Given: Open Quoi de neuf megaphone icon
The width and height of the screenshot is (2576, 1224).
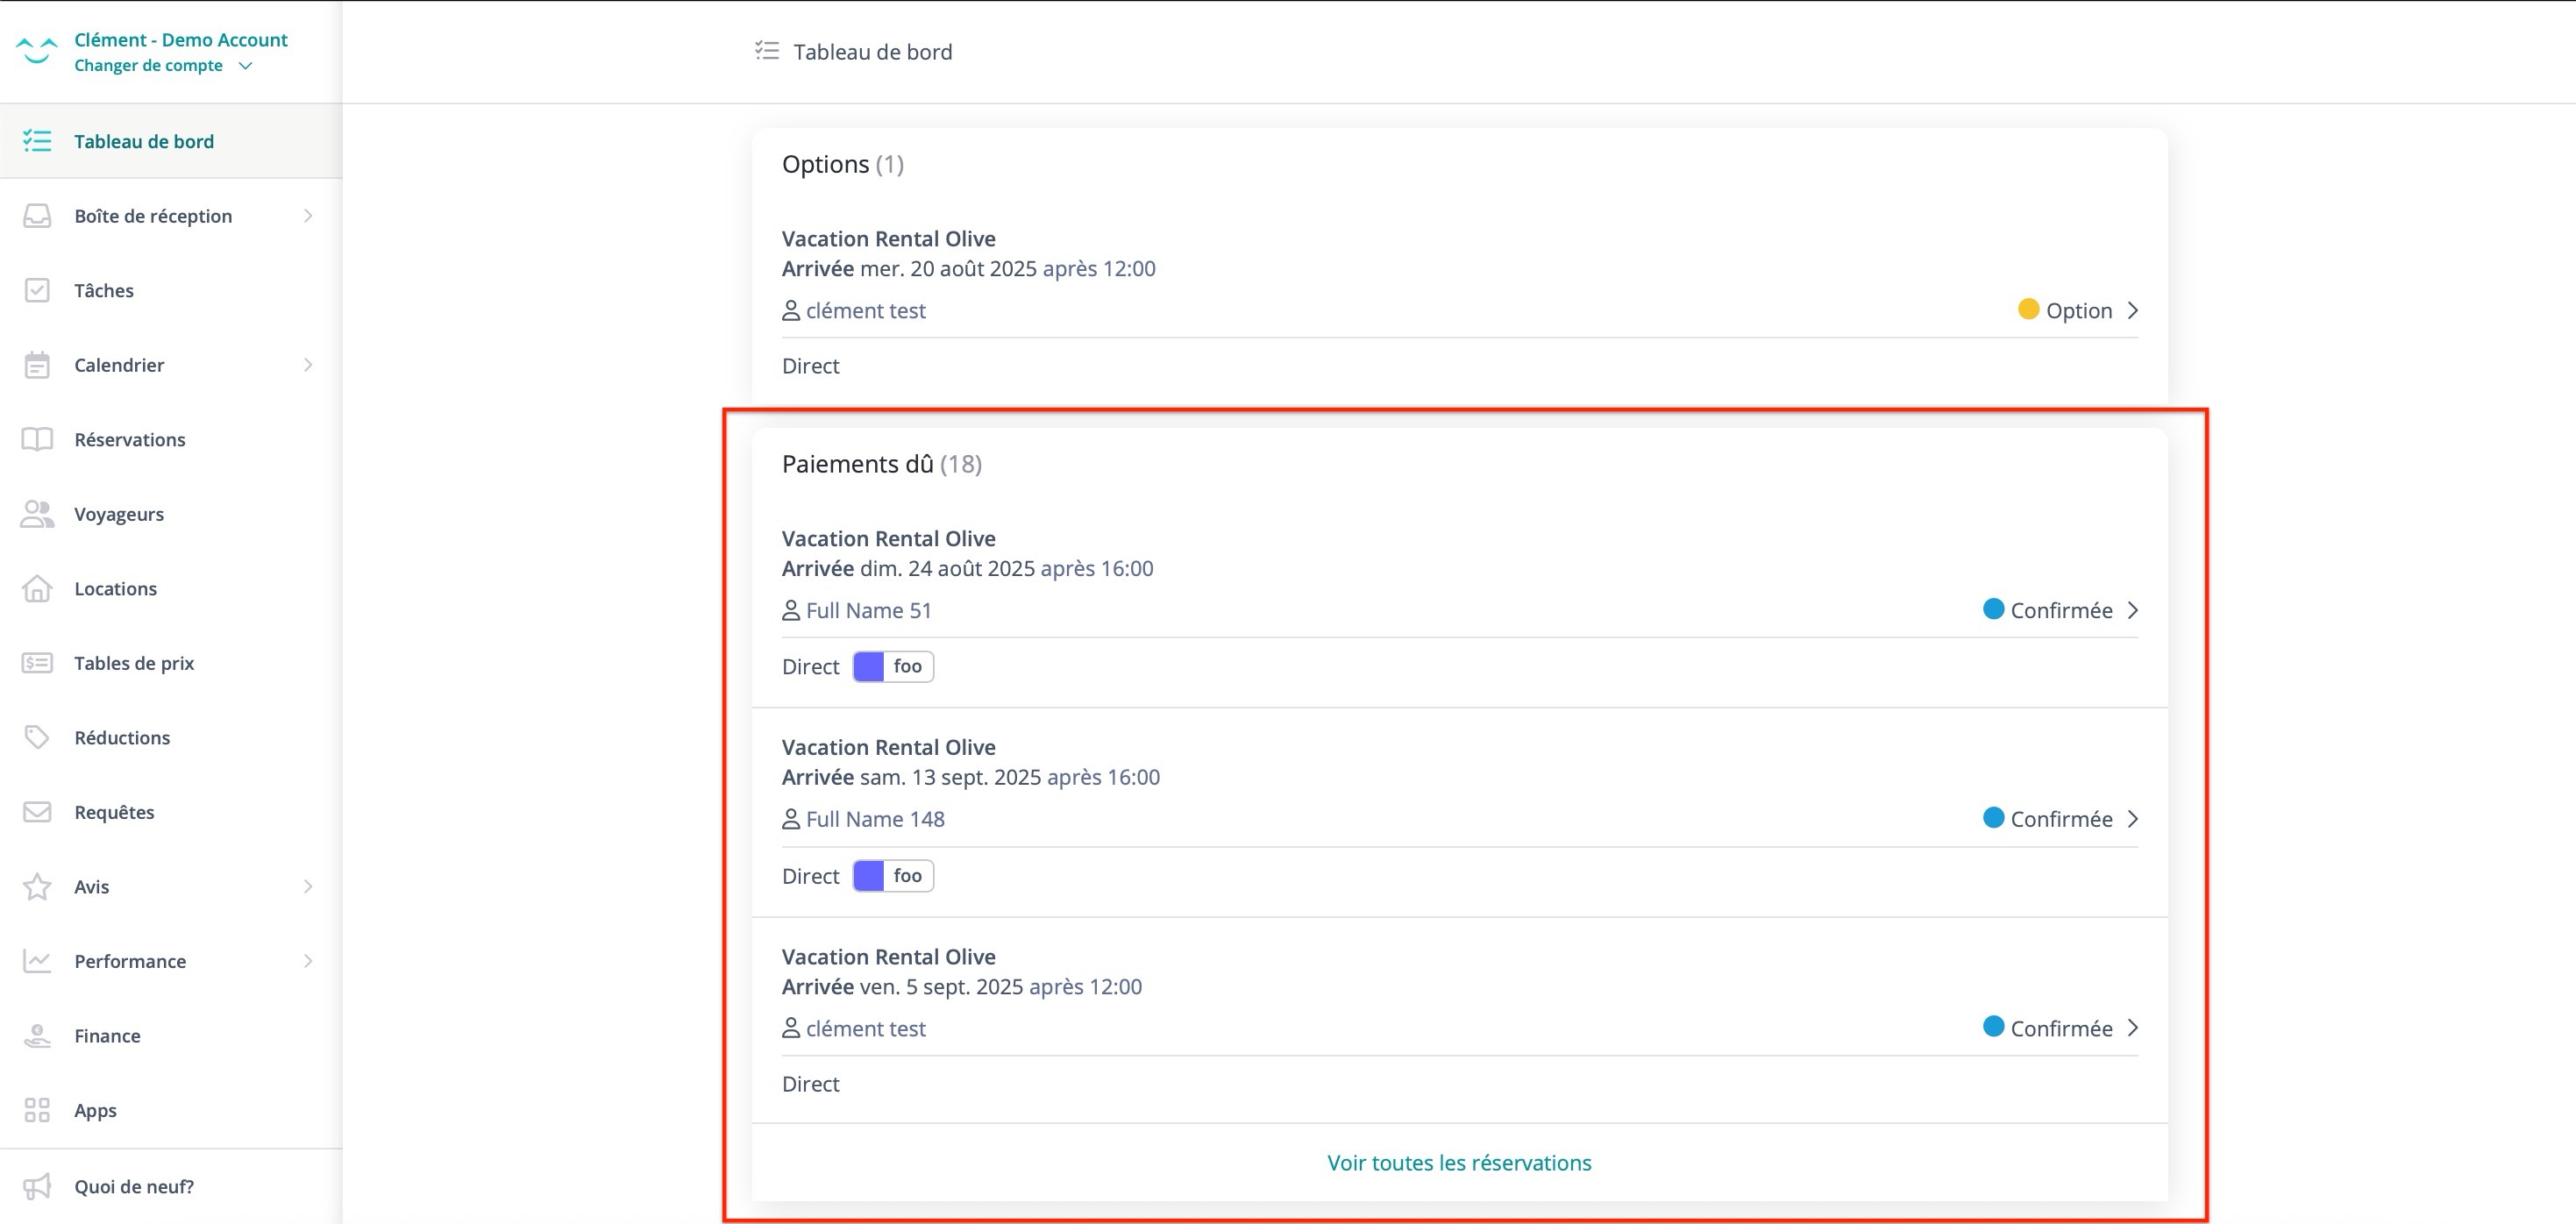Looking at the screenshot, I should click(36, 1186).
